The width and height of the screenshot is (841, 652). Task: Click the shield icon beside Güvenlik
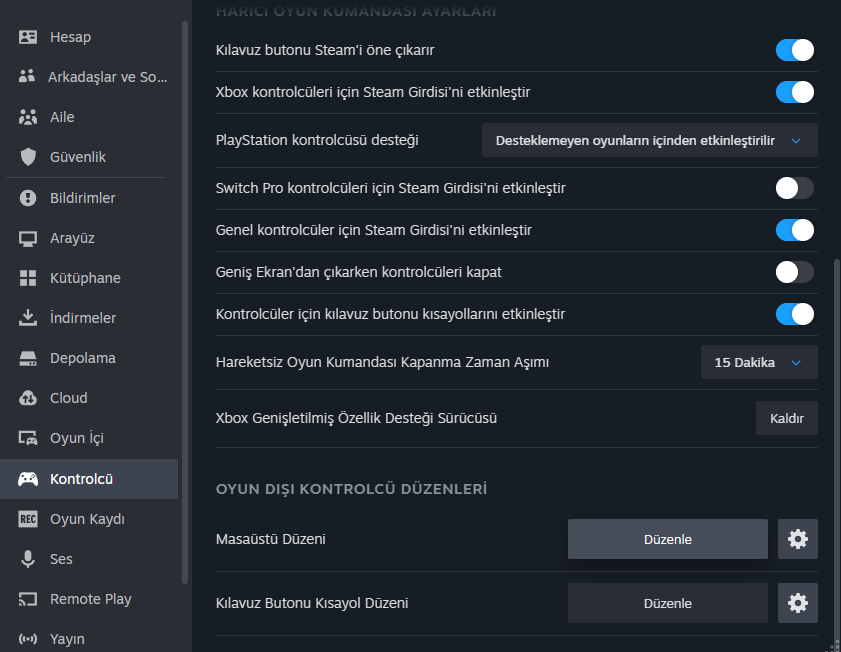[28, 157]
